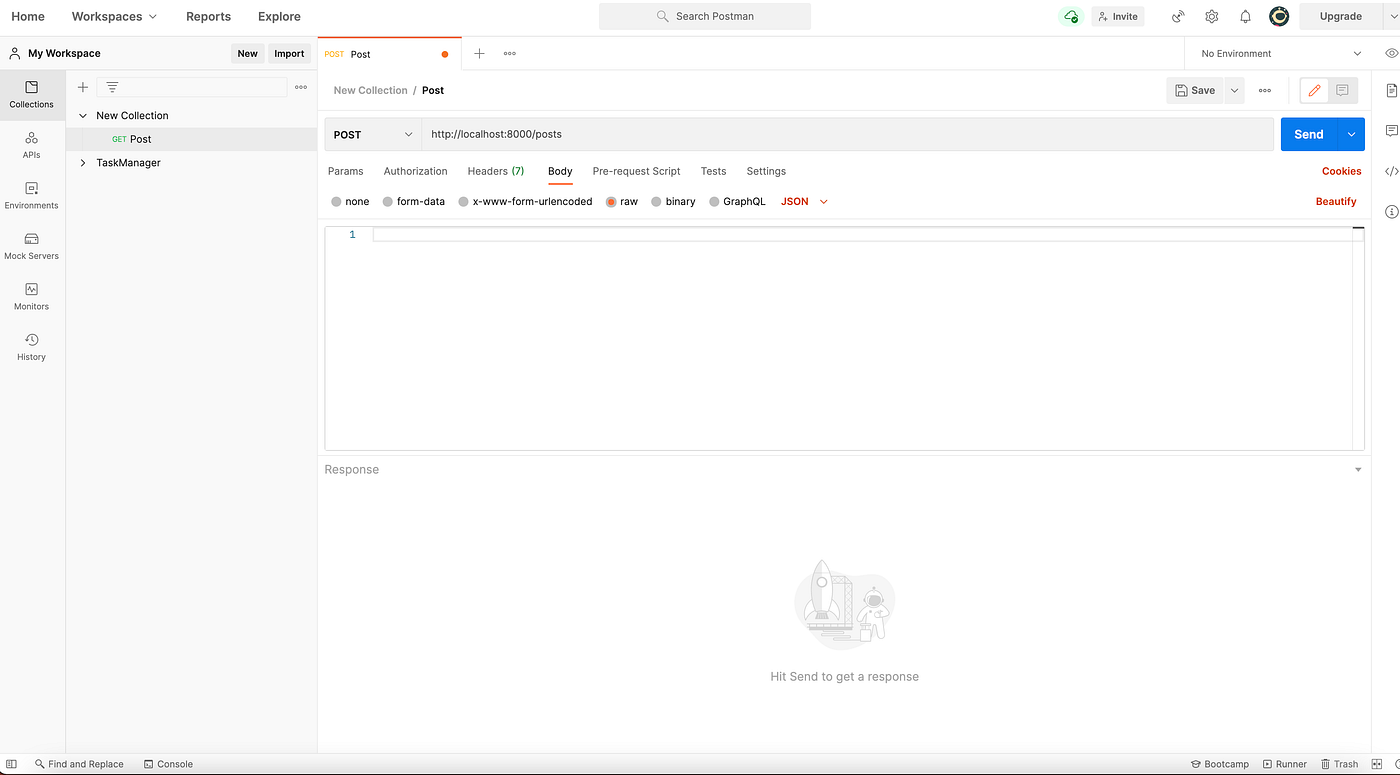Select GraphQL body option
Viewport: 1400px width, 775px height.
click(737, 201)
